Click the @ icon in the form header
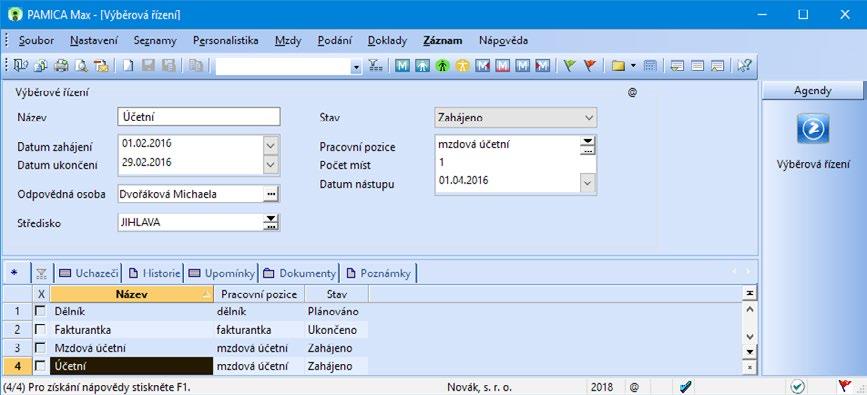Image resolution: width=867 pixels, height=395 pixels. (633, 93)
